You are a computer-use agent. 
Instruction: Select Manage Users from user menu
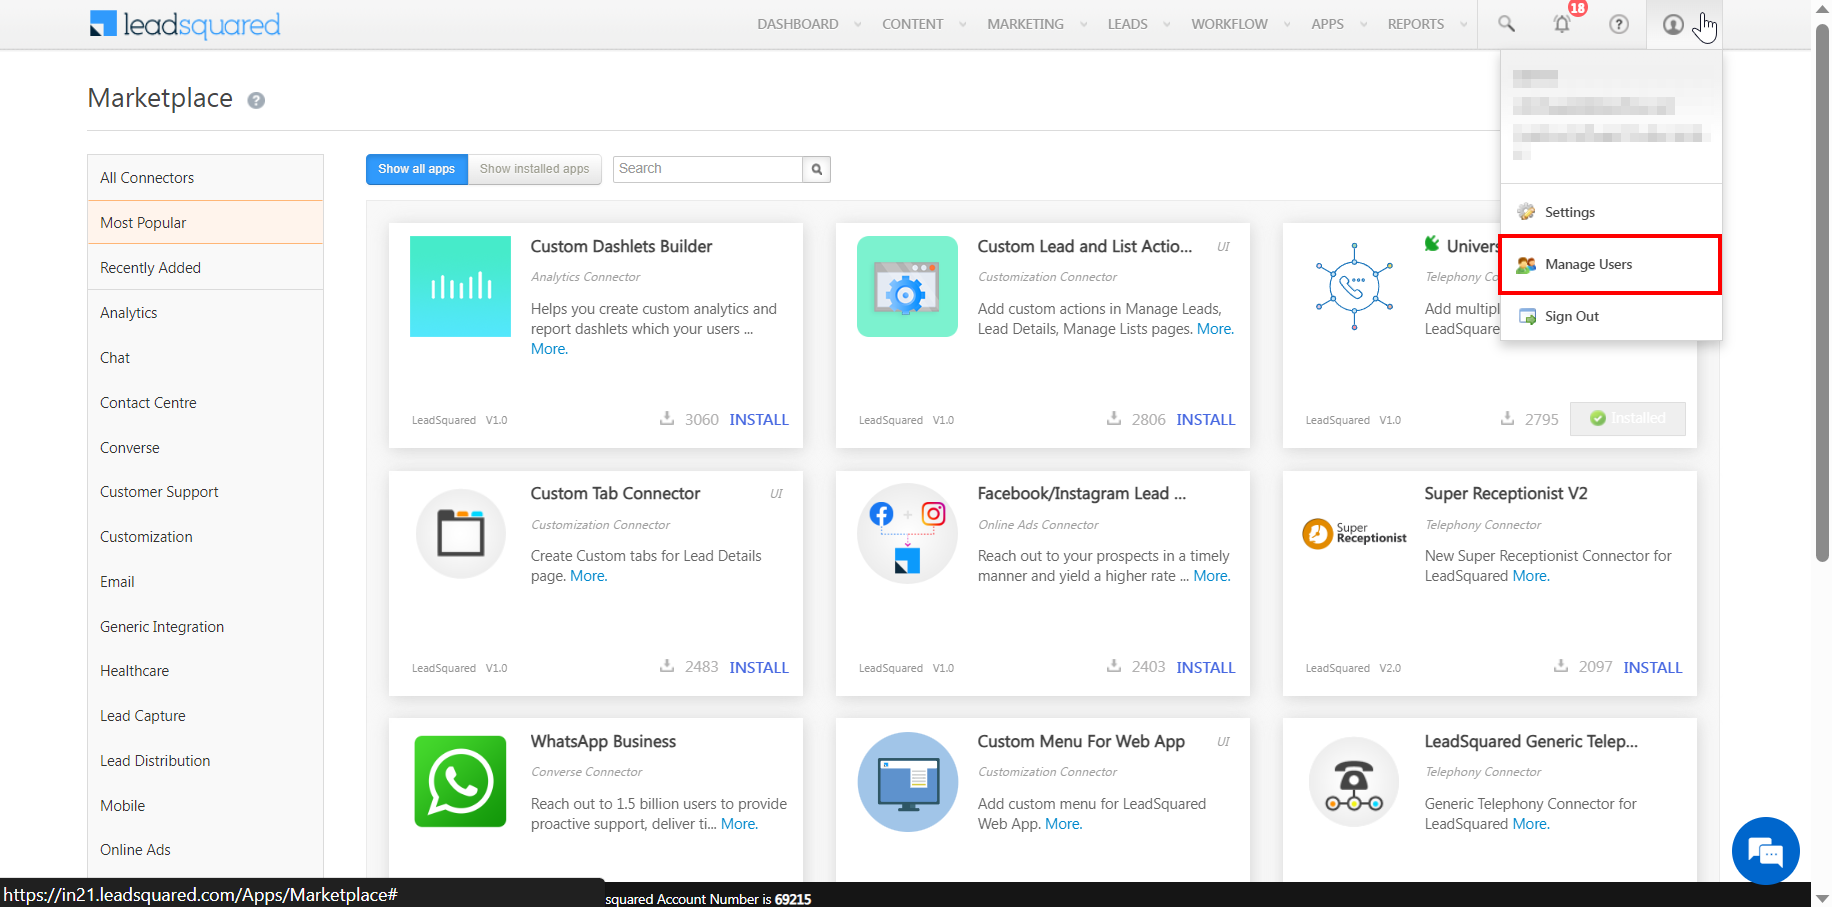[x=1610, y=265]
